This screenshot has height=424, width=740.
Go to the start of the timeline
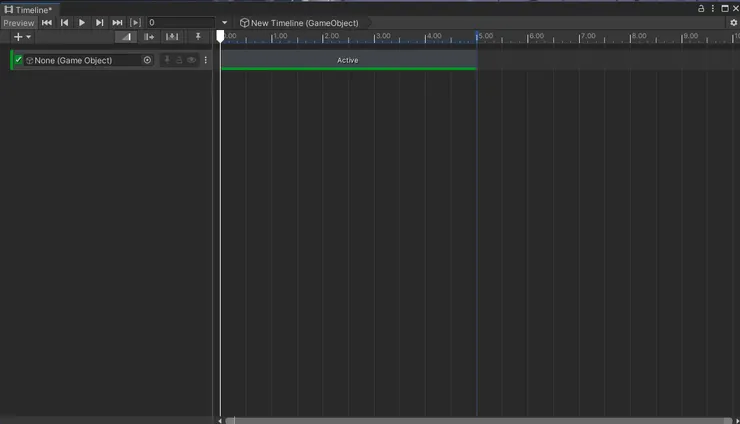[x=47, y=23]
